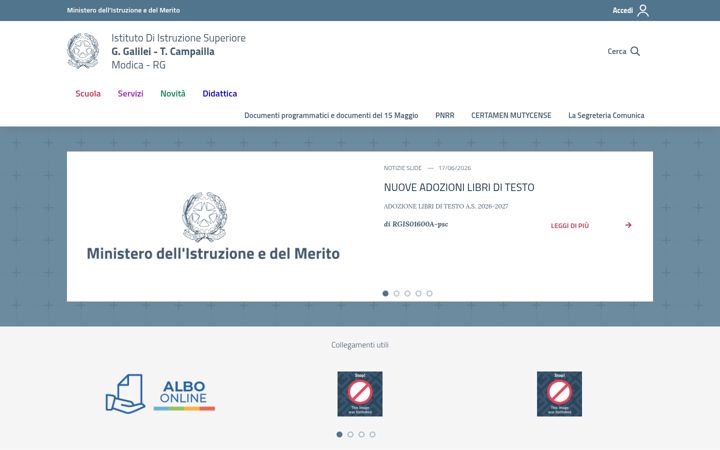The width and height of the screenshot is (720, 450).
Task: Open the CERTAMEN MUTYCENSE link
Action: (x=511, y=115)
